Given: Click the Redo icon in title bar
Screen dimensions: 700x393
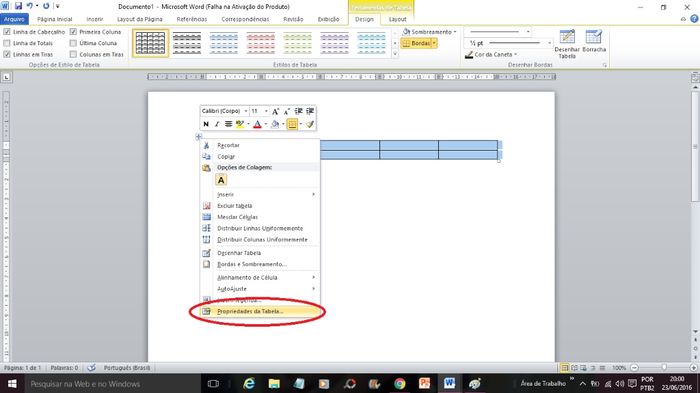Looking at the screenshot, I should pos(46,6).
